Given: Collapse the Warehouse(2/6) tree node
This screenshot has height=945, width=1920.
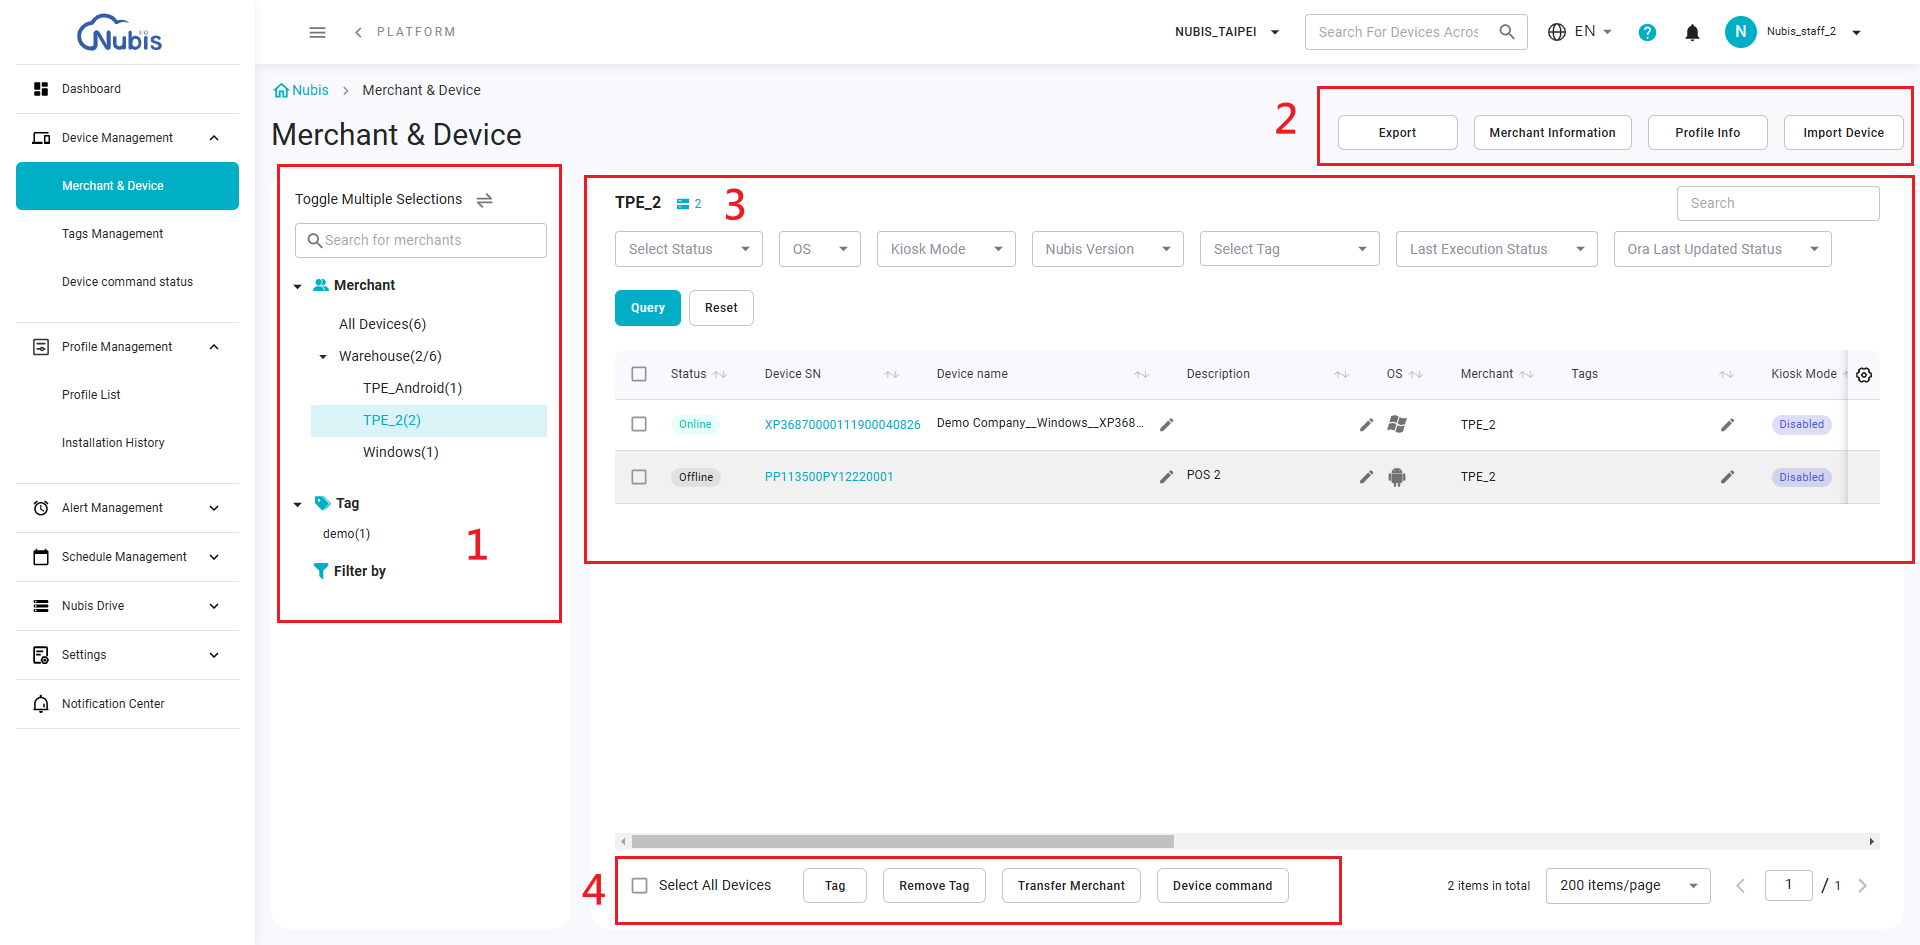Looking at the screenshot, I should [x=323, y=357].
